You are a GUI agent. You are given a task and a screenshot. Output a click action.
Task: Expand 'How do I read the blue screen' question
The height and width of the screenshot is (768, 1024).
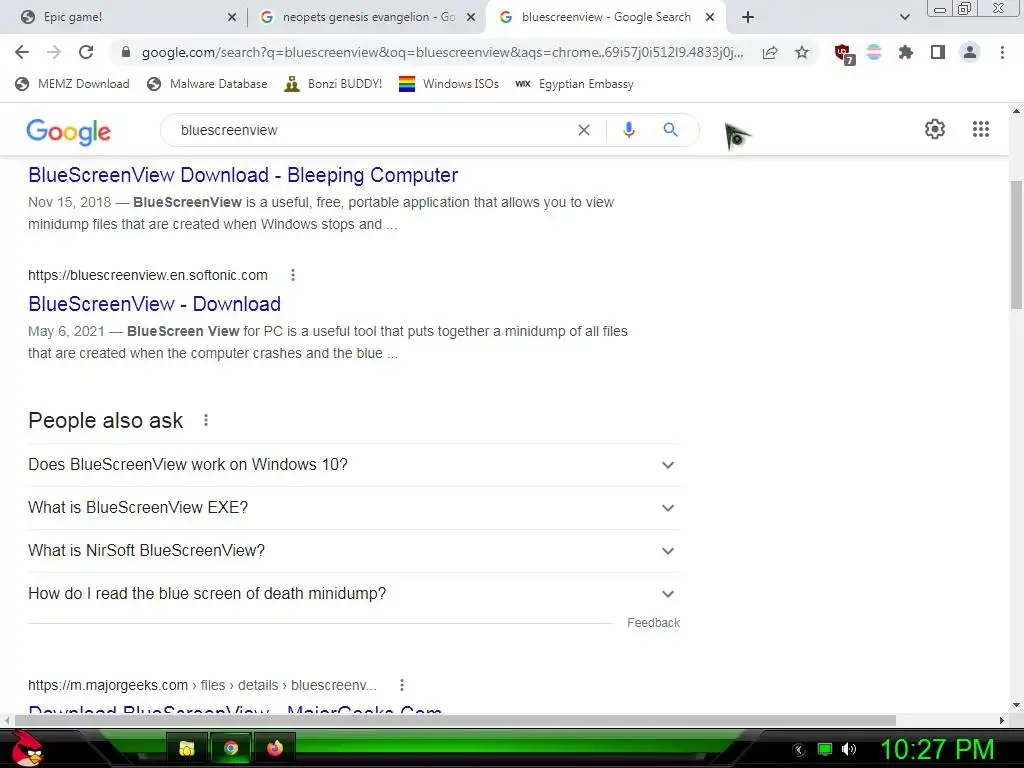354,594
